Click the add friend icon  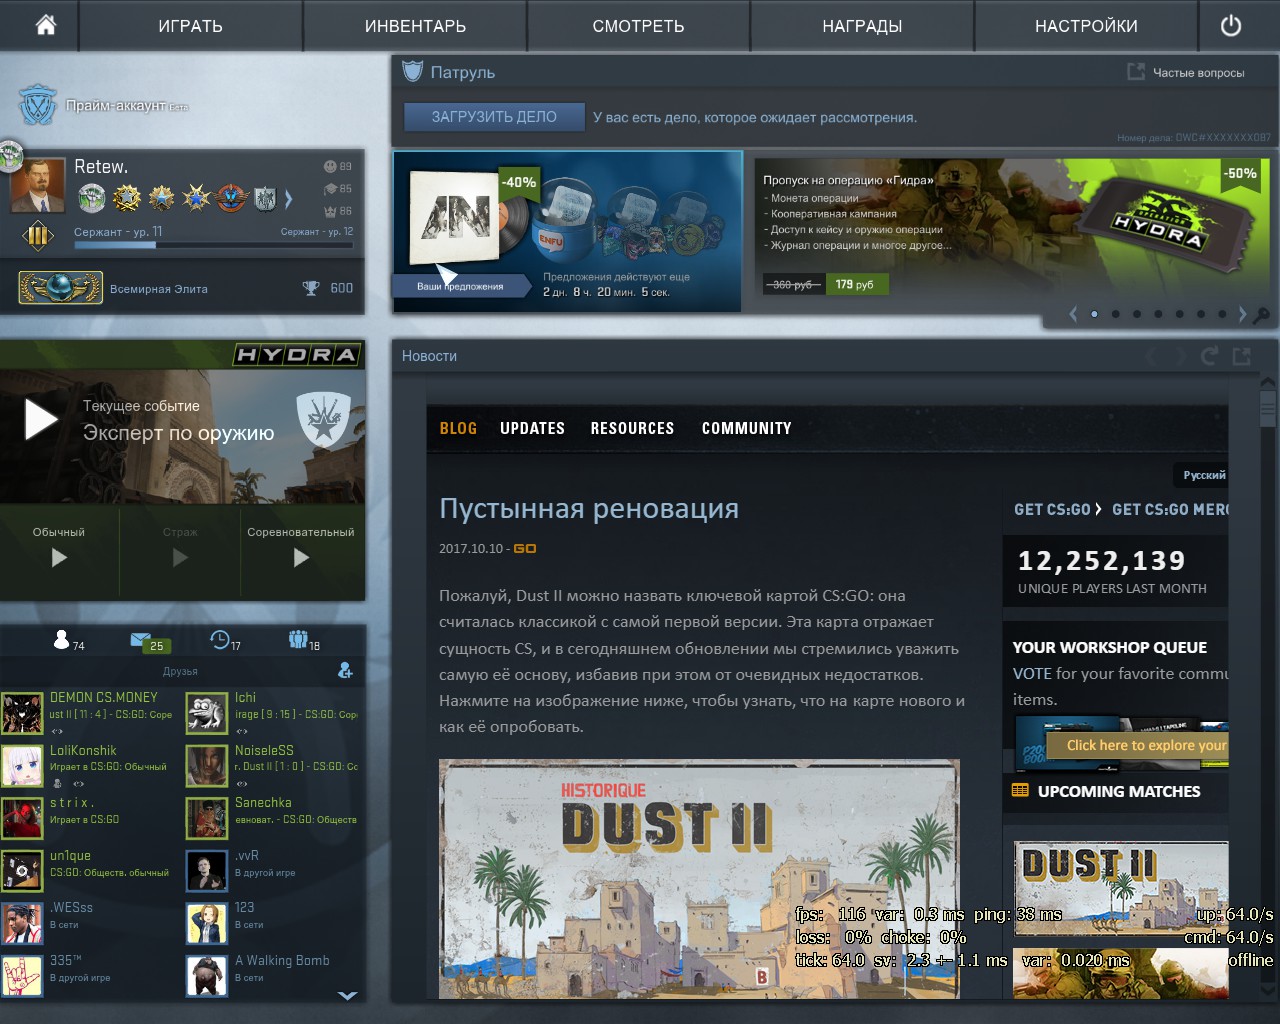[345, 670]
